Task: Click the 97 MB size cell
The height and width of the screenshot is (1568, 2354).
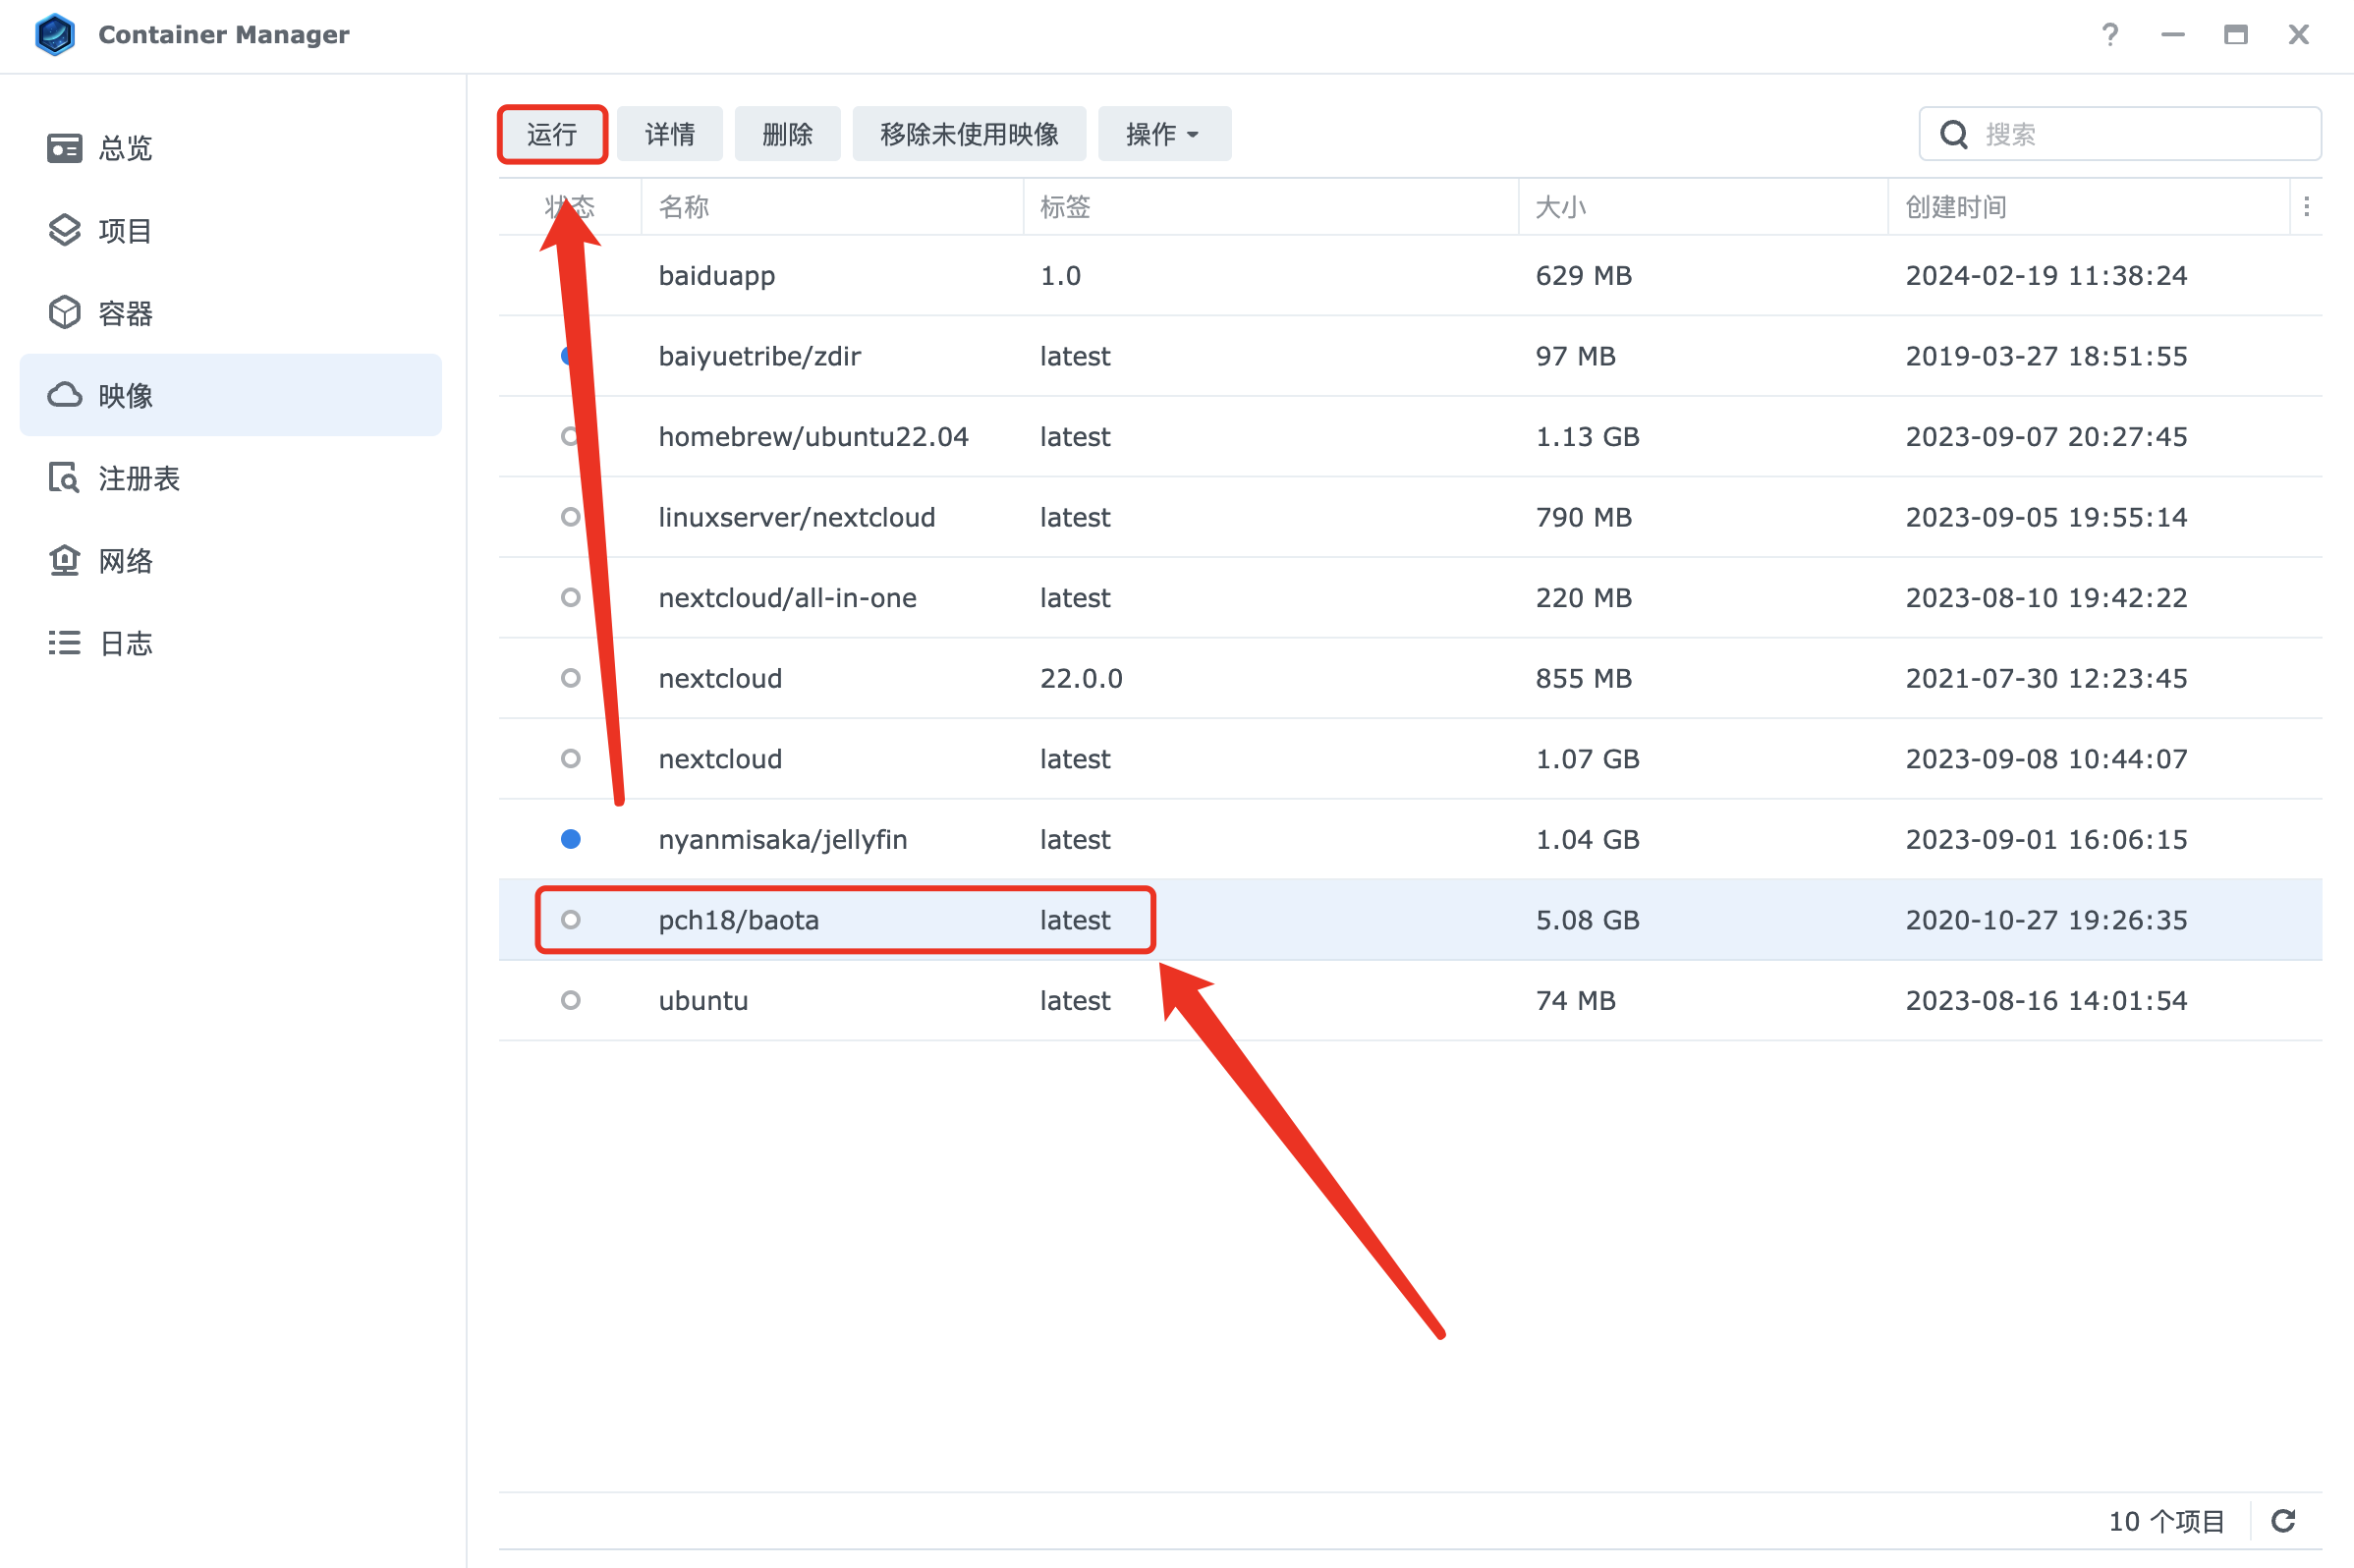Action: 1575,356
